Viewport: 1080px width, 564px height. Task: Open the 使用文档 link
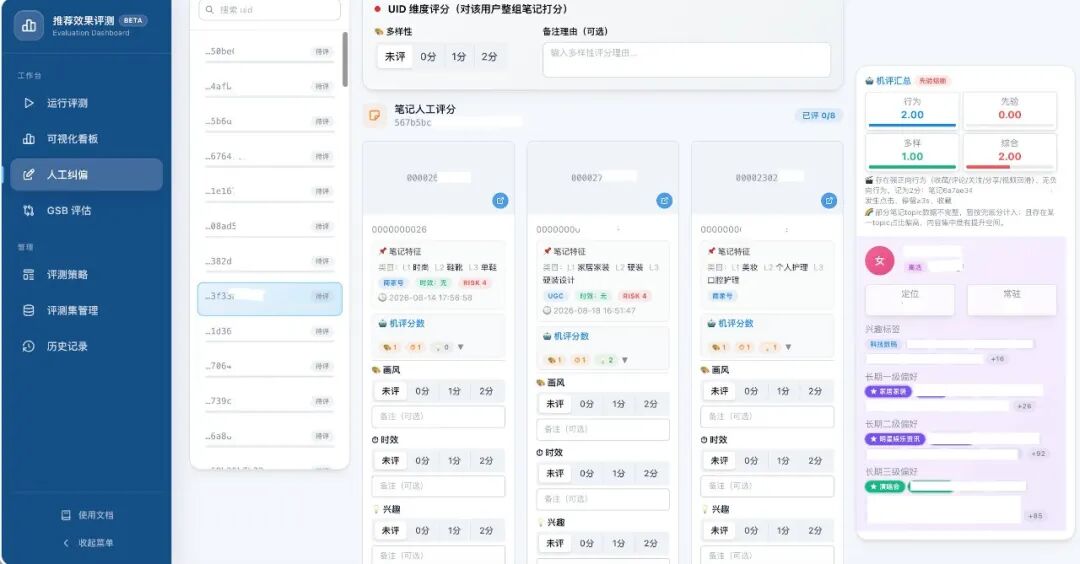[x=87, y=515]
